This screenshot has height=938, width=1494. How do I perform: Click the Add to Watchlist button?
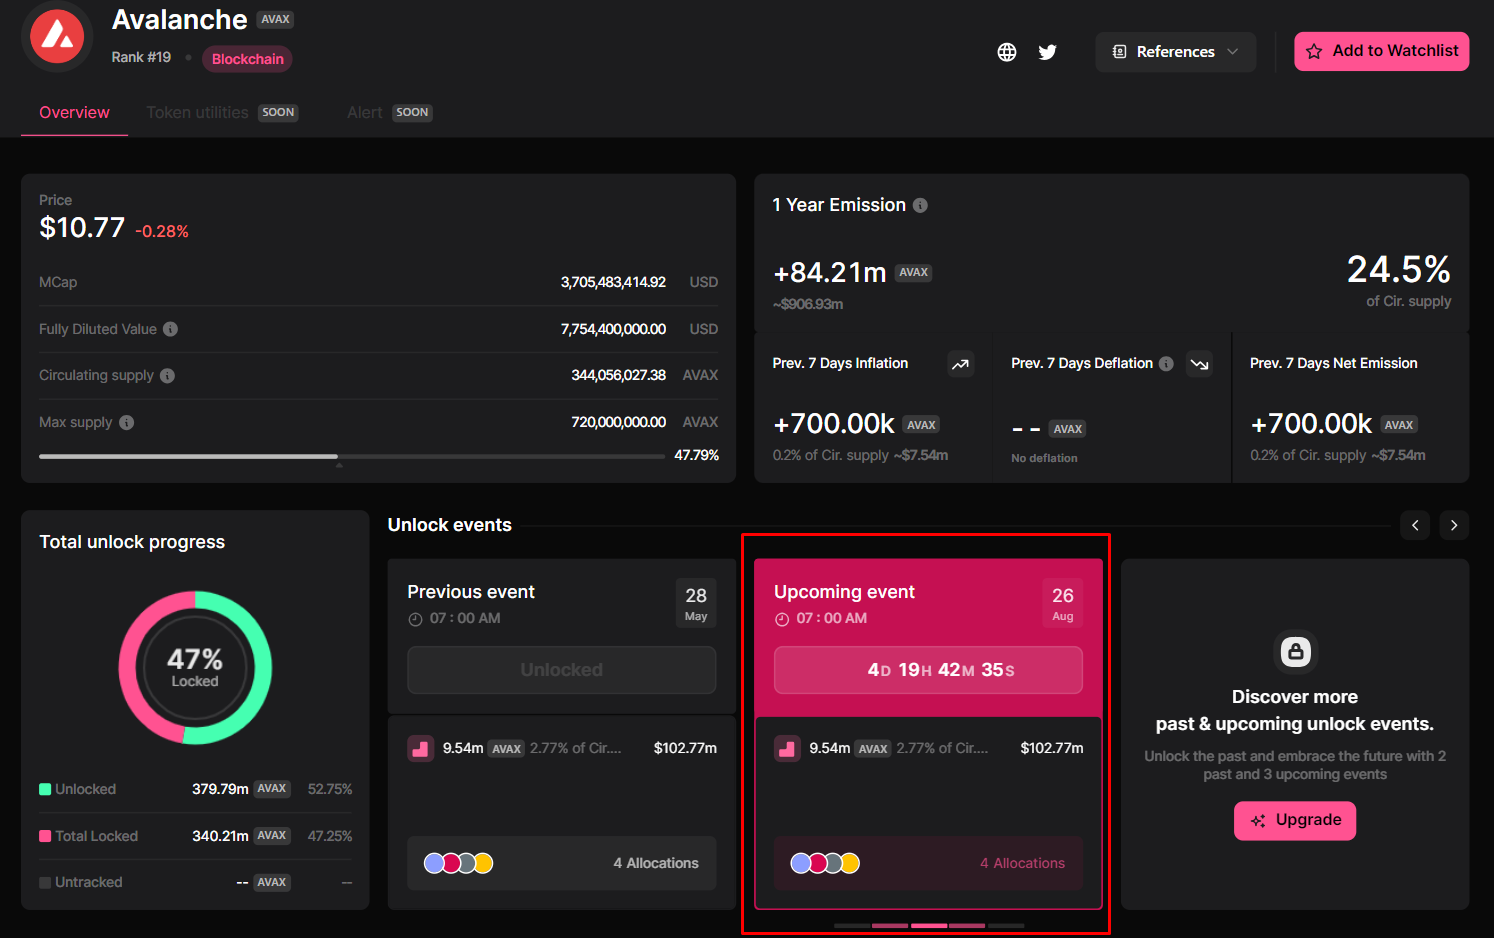coord(1382,51)
